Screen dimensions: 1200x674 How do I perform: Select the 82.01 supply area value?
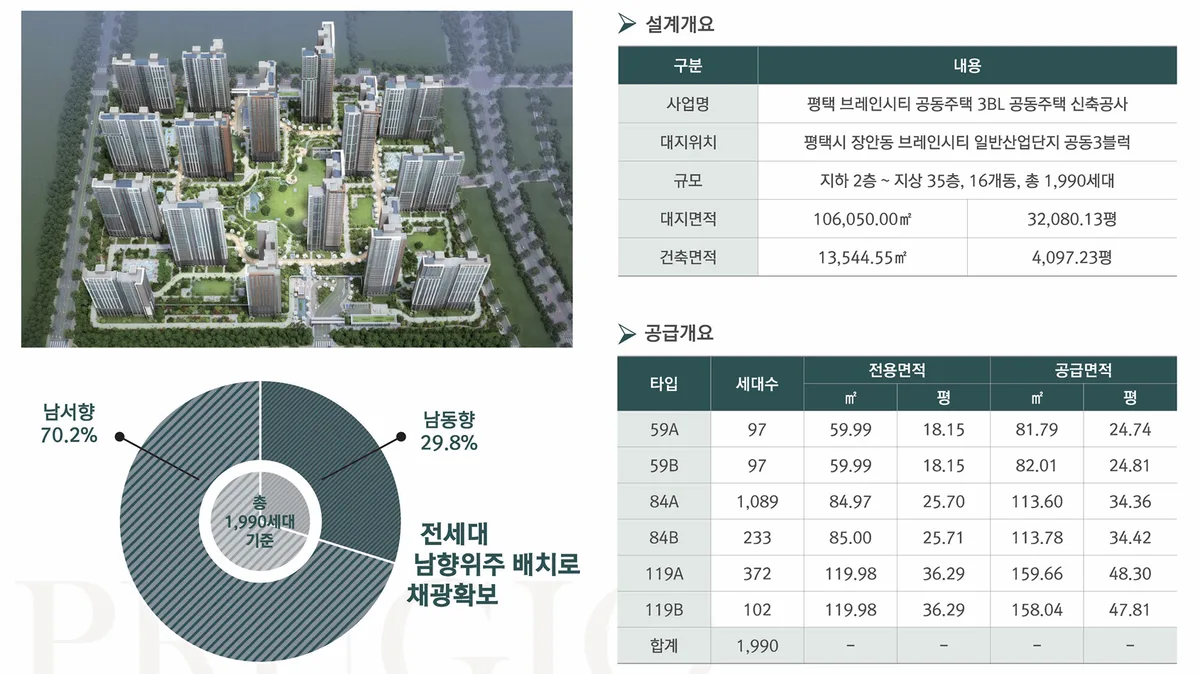tap(1037, 465)
